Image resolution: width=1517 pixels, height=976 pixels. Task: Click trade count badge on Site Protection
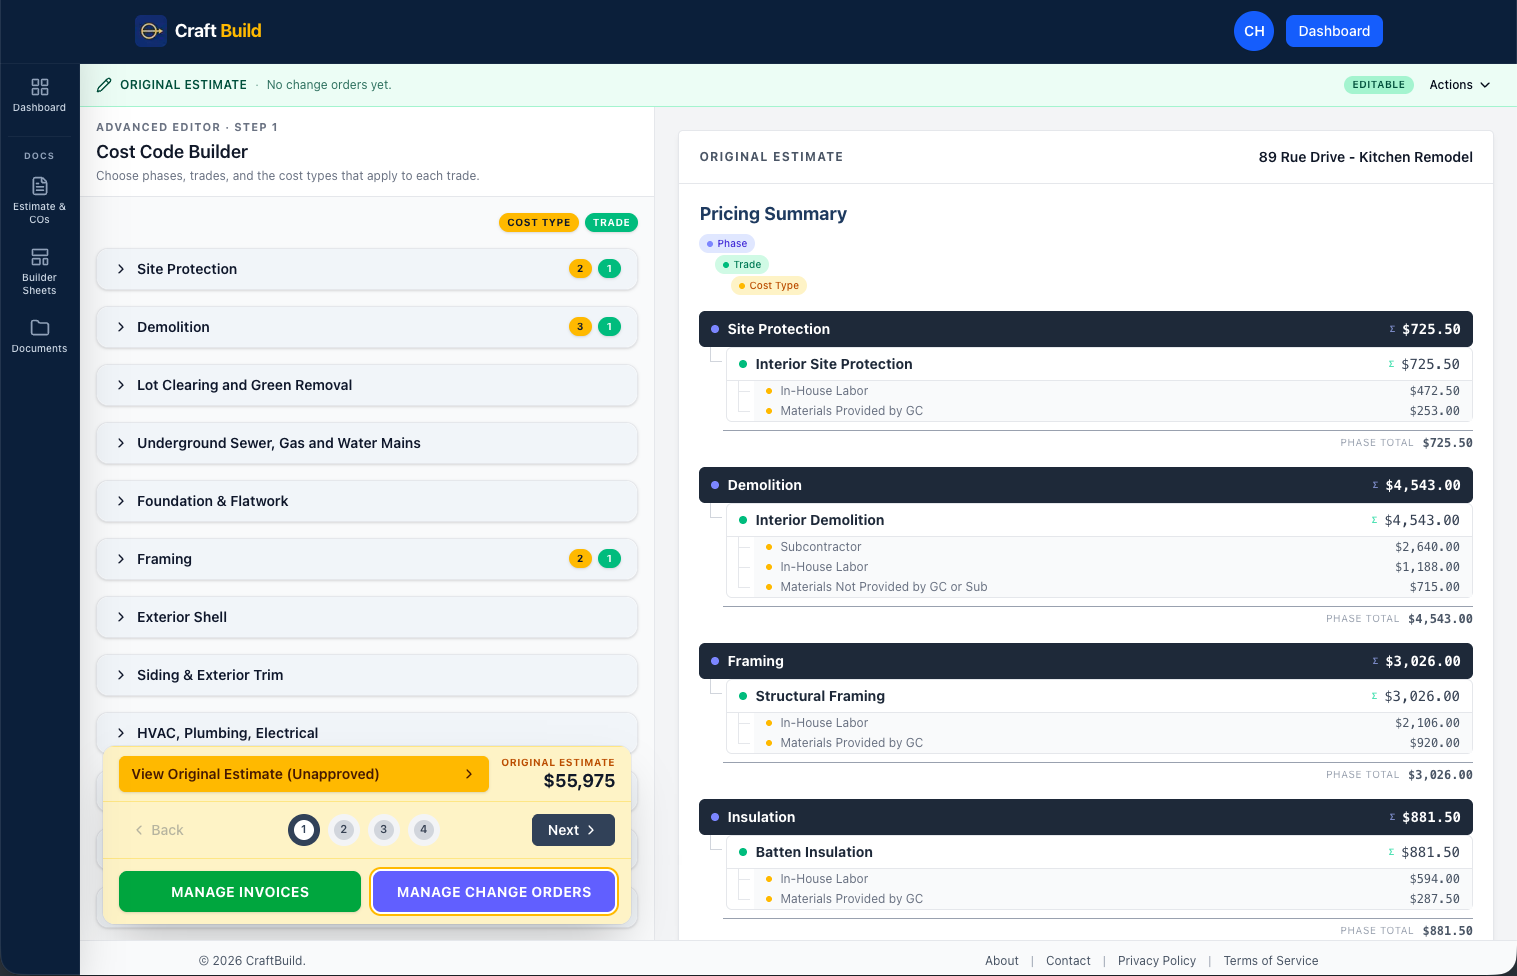point(609,269)
